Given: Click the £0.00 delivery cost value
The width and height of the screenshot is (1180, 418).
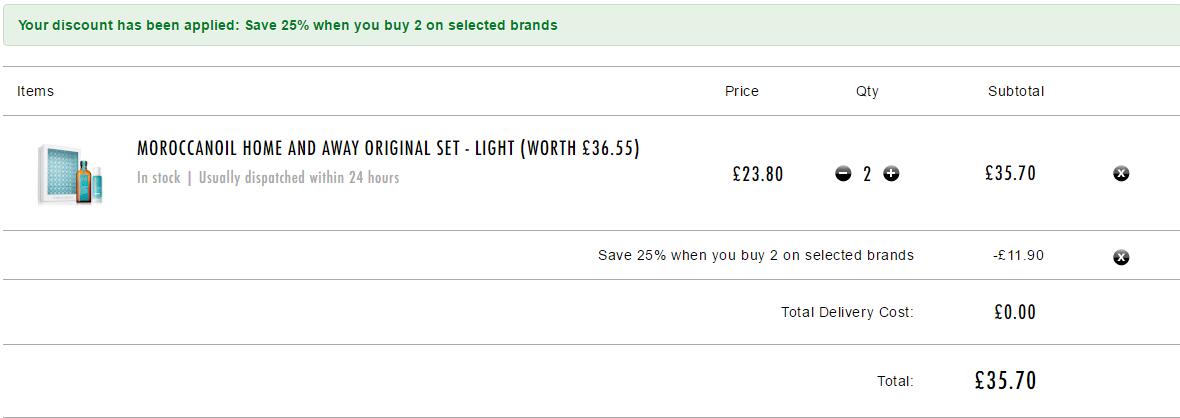Looking at the screenshot, I should click(1015, 312).
